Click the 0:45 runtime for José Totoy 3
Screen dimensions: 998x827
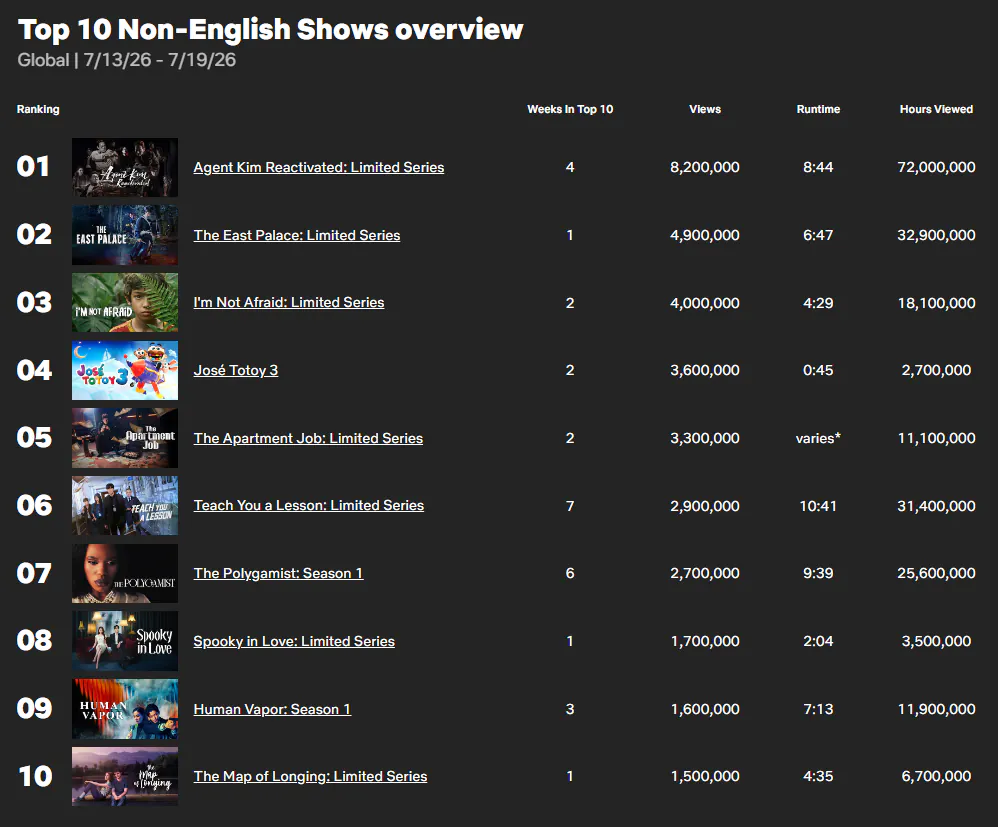tap(819, 371)
